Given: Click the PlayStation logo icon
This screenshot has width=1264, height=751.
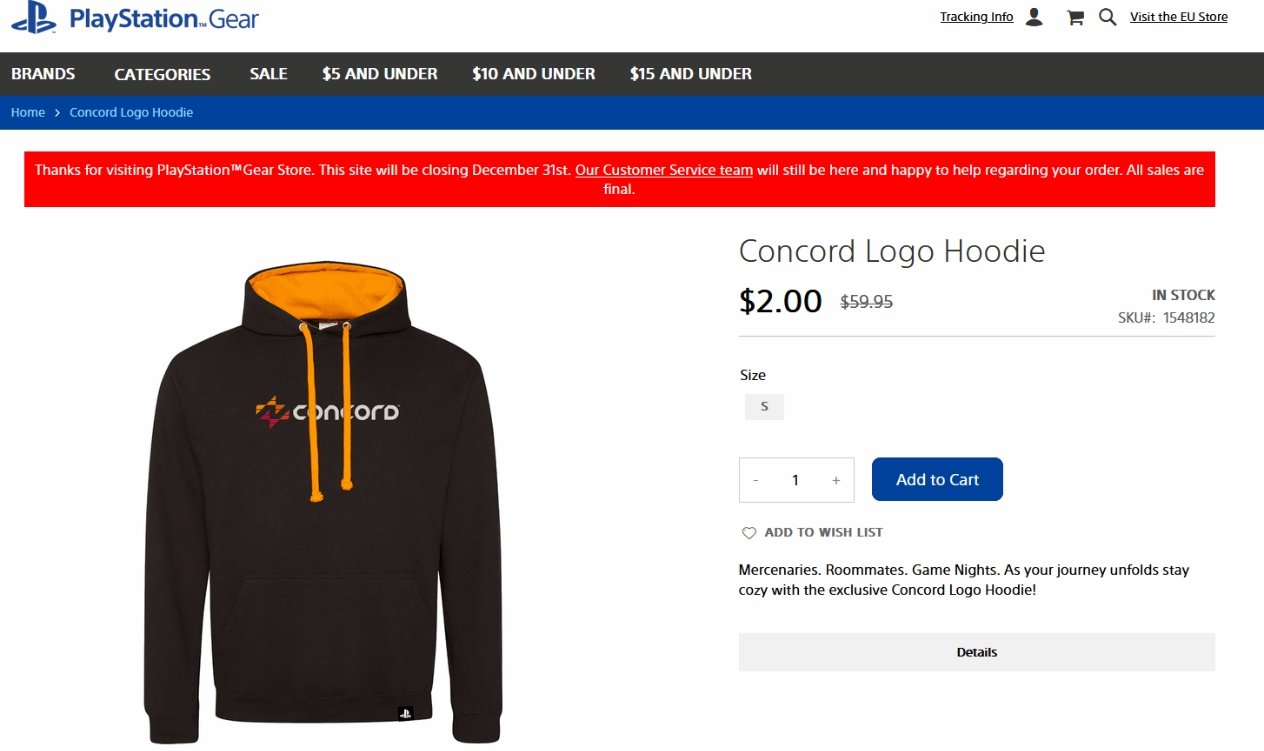Looking at the screenshot, I should (34, 17).
